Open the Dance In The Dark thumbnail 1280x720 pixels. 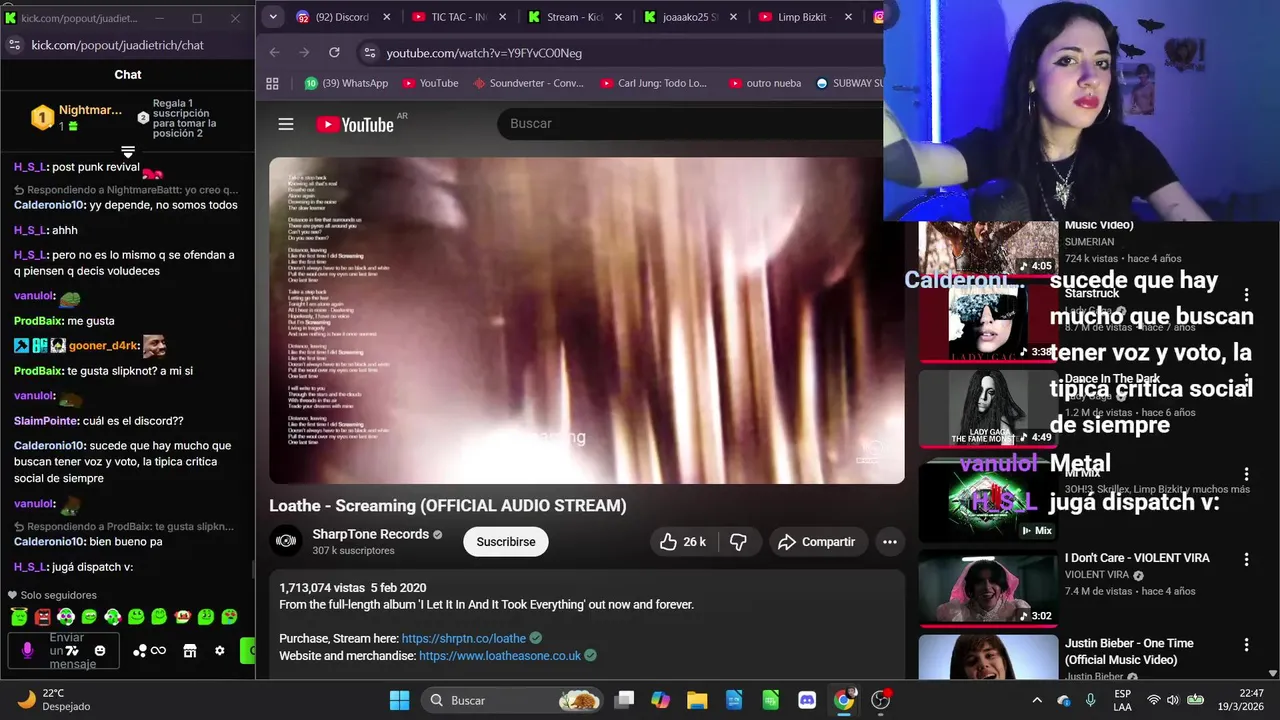click(x=988, y=408)
